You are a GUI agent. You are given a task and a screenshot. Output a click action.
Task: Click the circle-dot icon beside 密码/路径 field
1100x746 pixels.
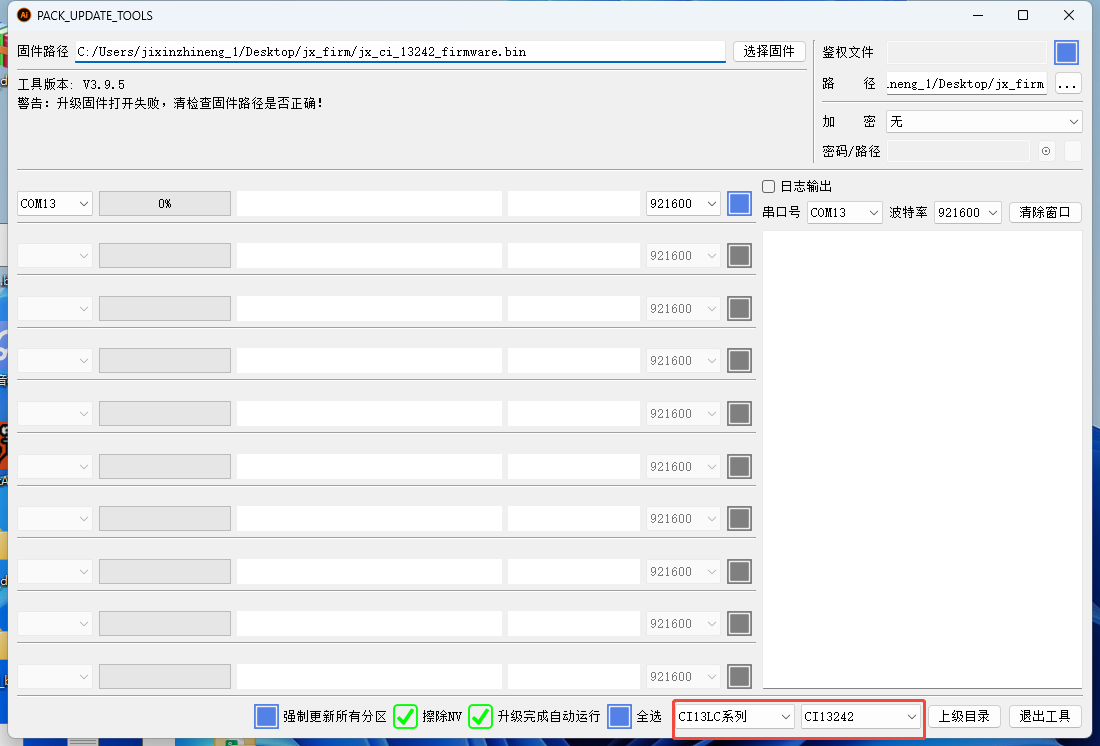click(x=1046, y=151)
